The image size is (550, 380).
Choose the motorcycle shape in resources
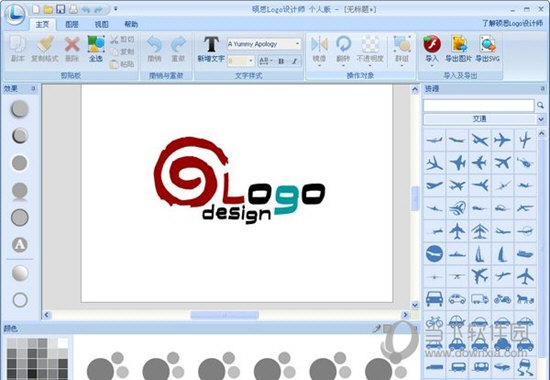[502, 299]
